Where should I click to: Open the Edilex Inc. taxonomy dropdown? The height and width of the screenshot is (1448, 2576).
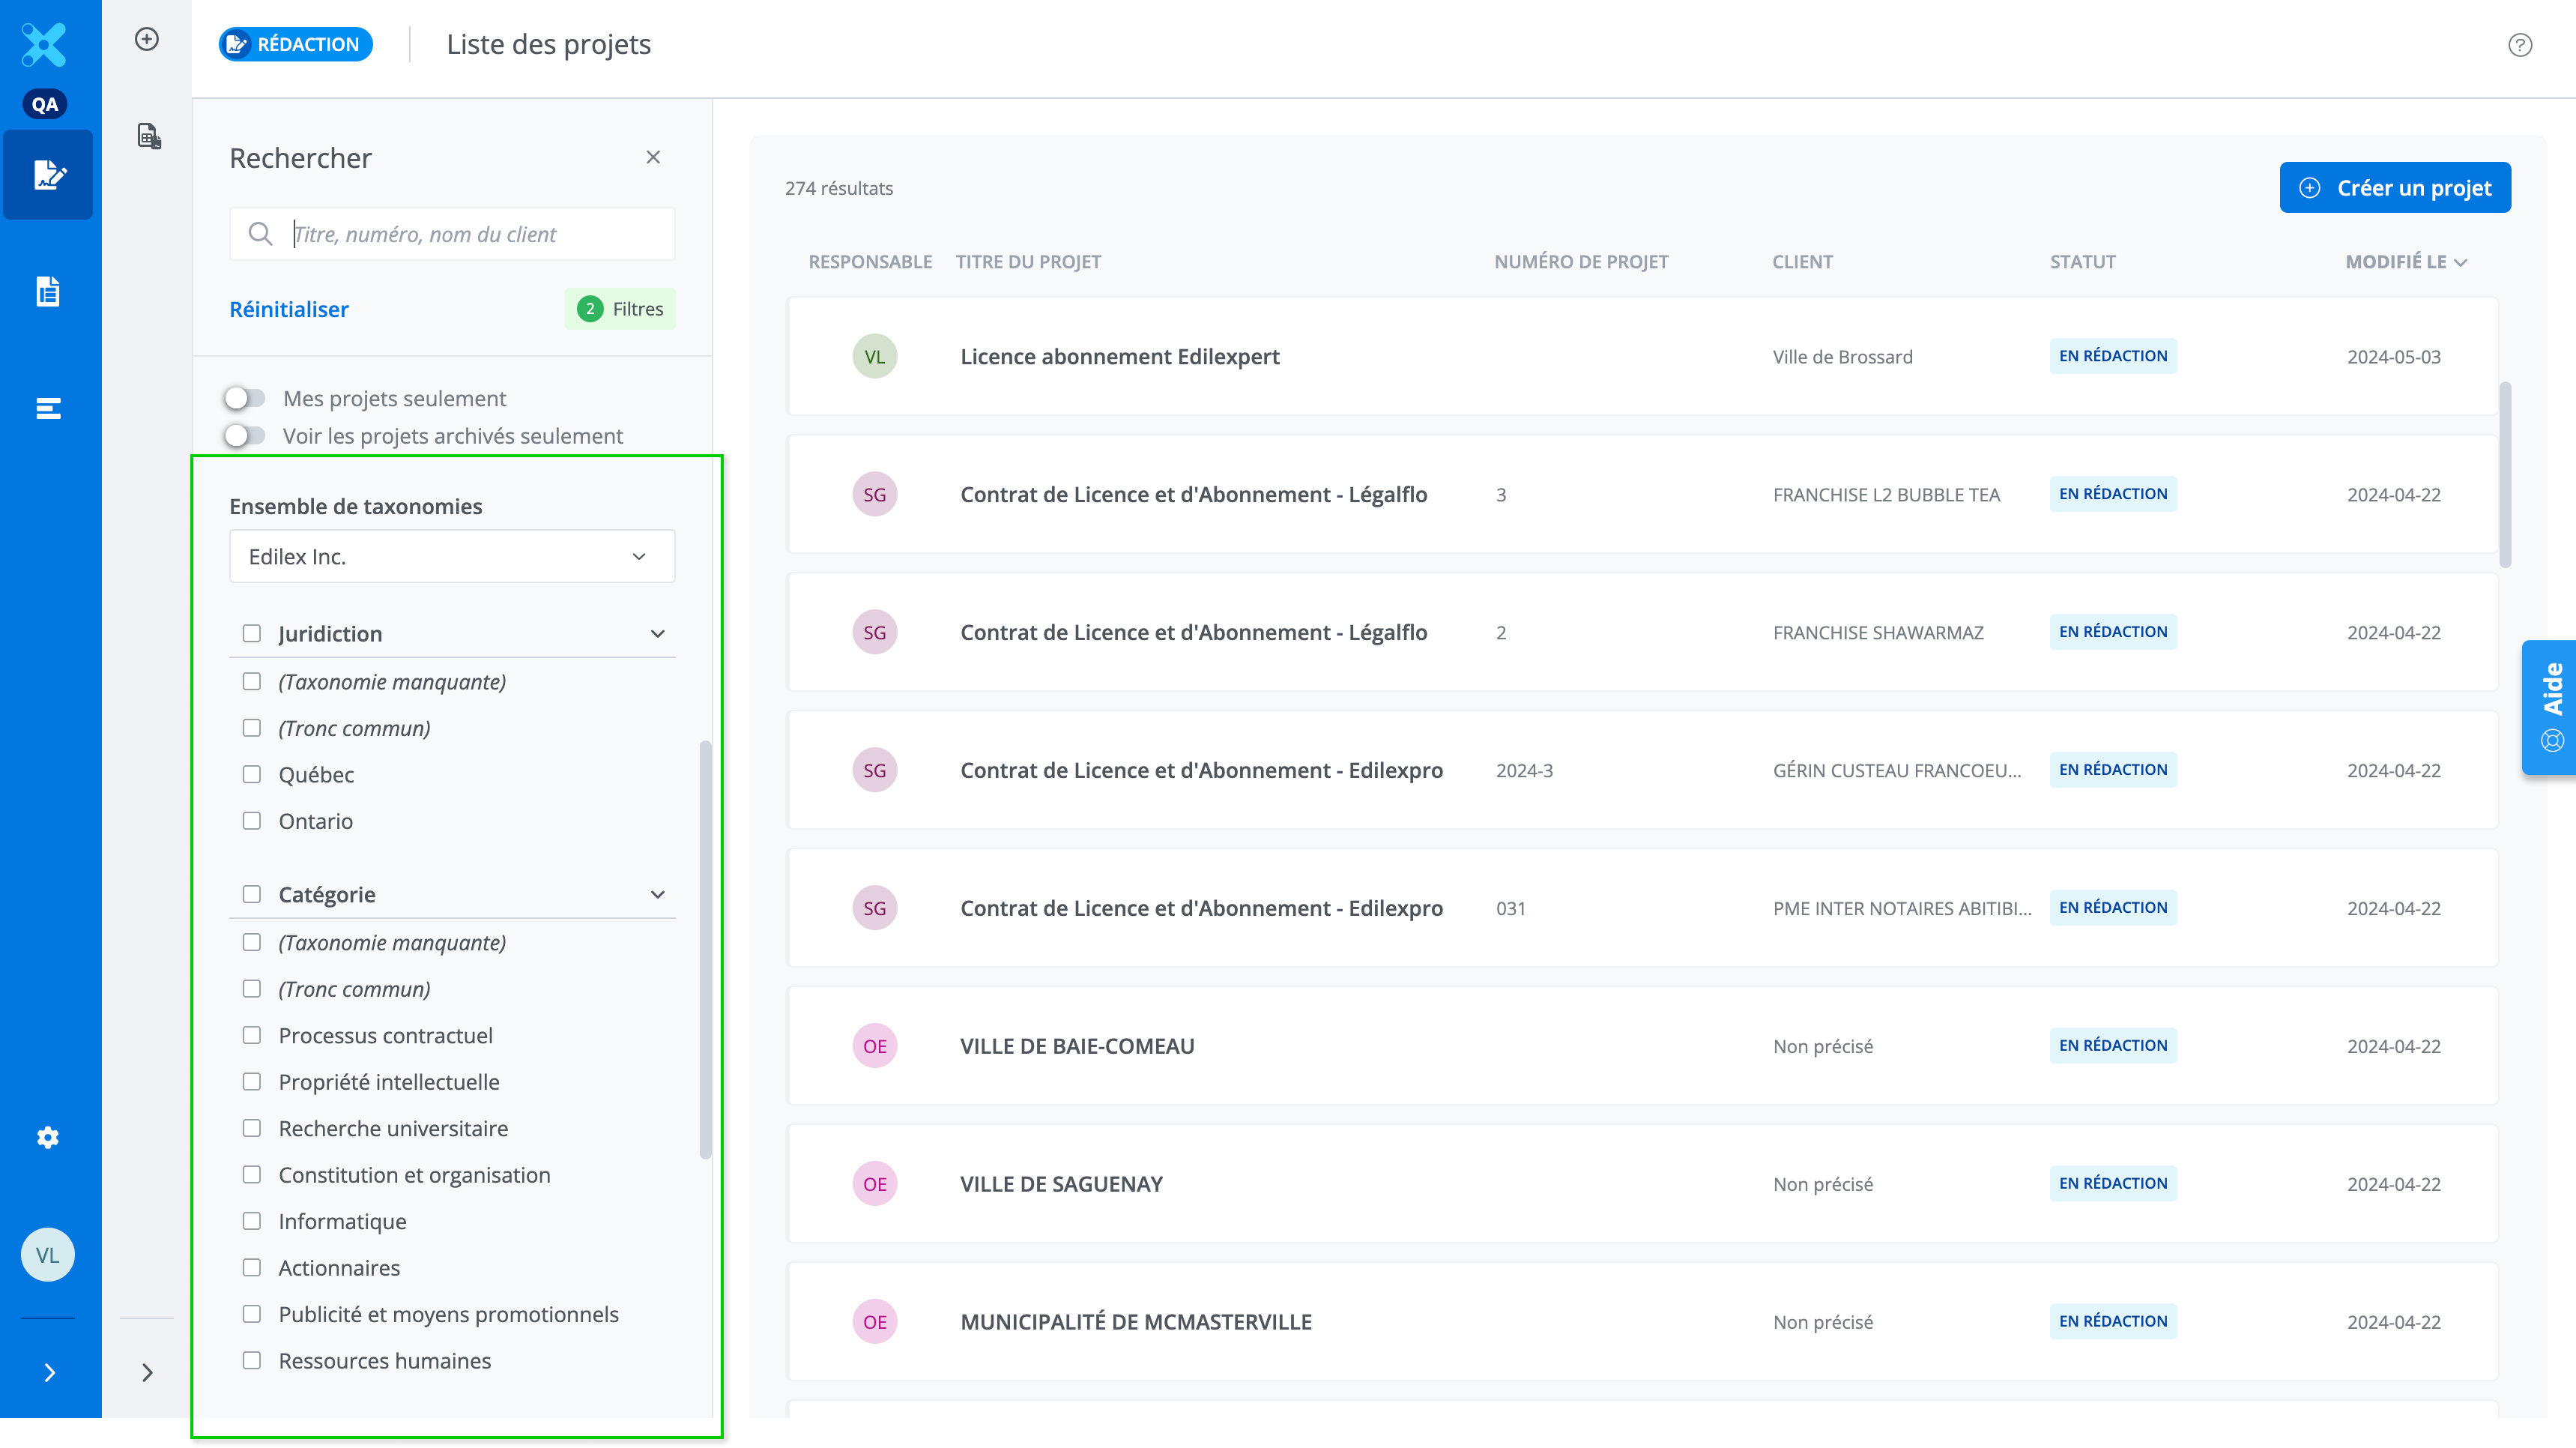(x=452, y=556)
